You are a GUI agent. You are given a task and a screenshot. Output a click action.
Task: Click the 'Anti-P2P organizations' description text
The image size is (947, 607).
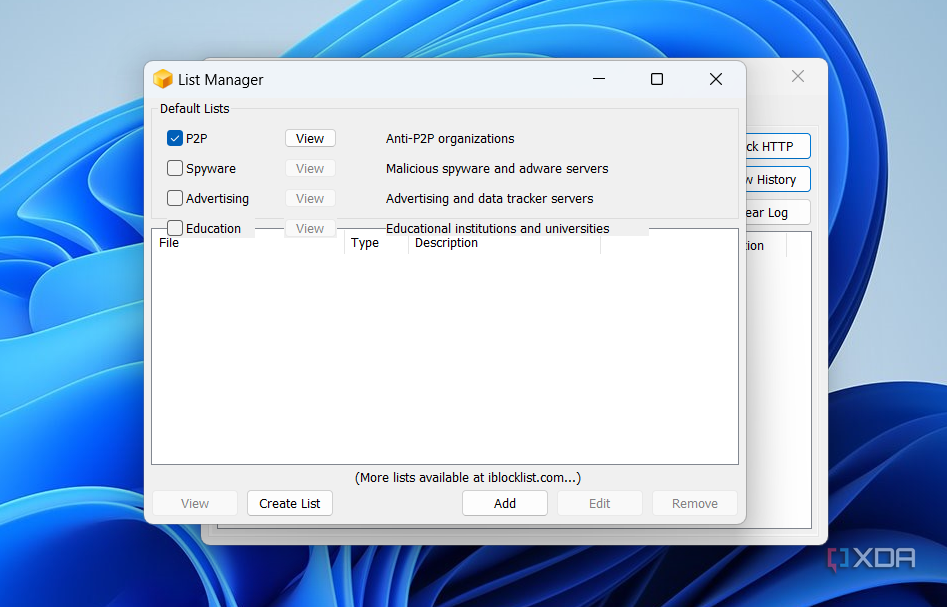[450, 139]
